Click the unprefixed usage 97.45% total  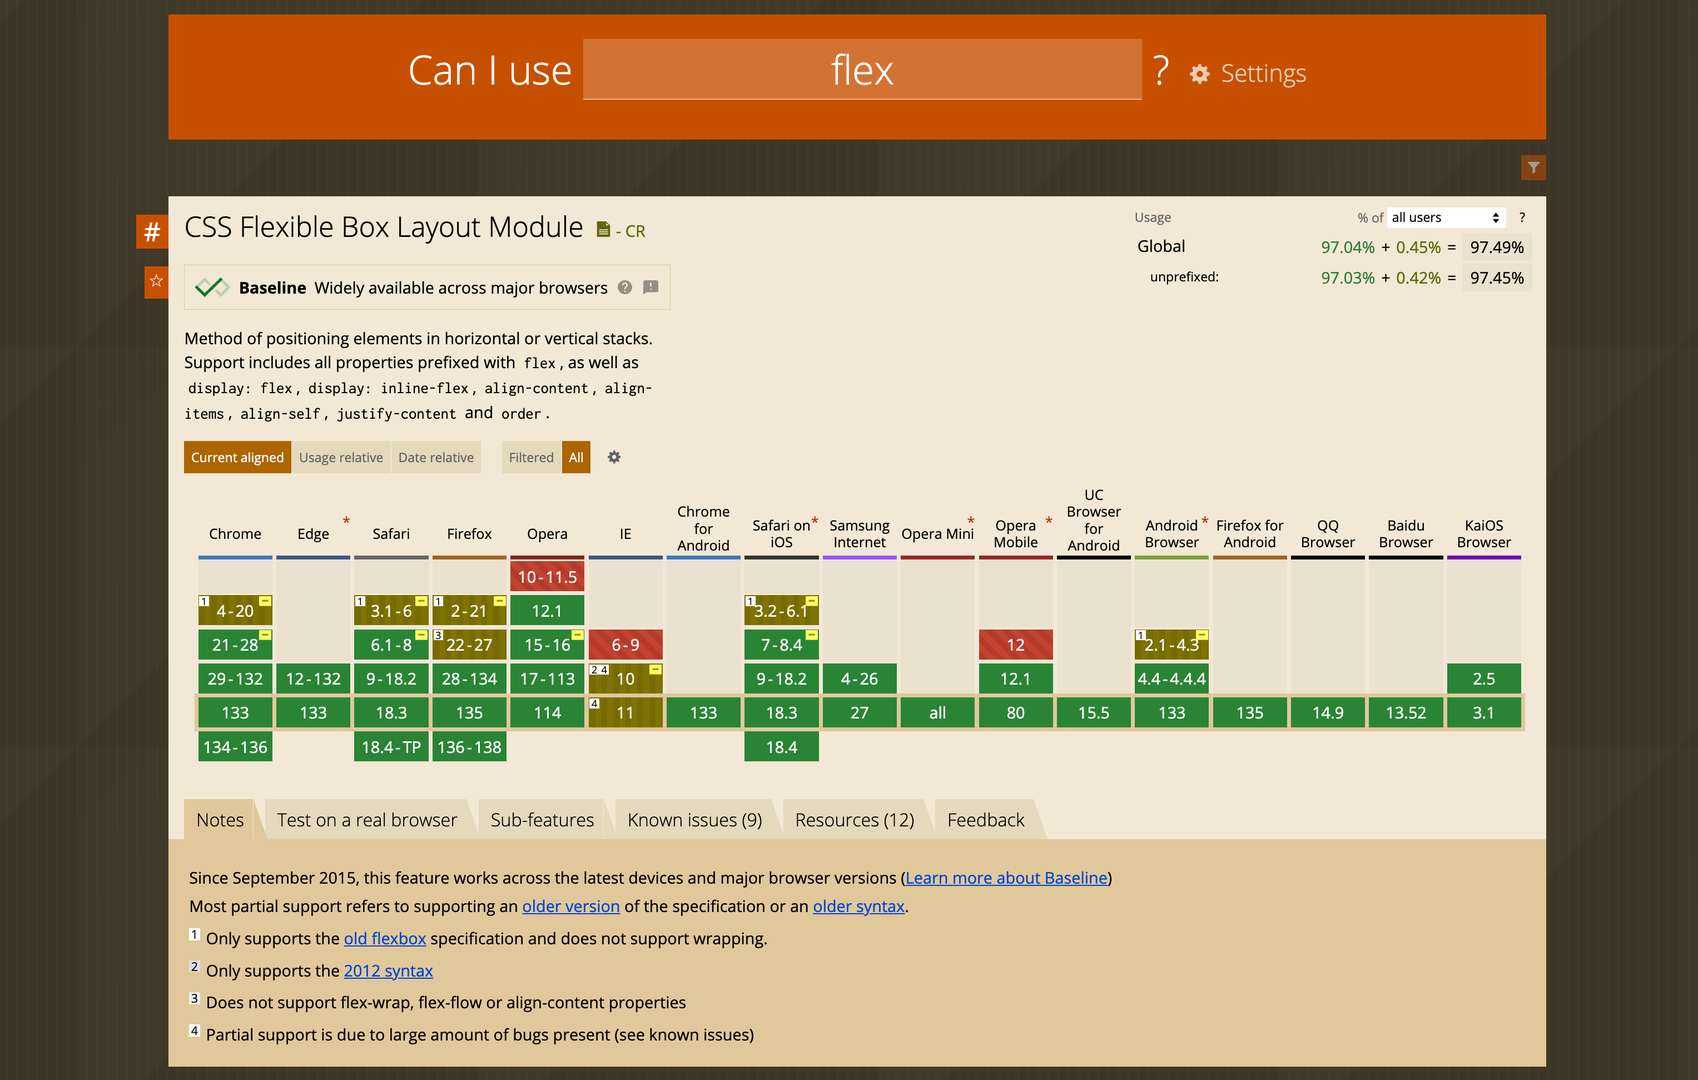1497,278
